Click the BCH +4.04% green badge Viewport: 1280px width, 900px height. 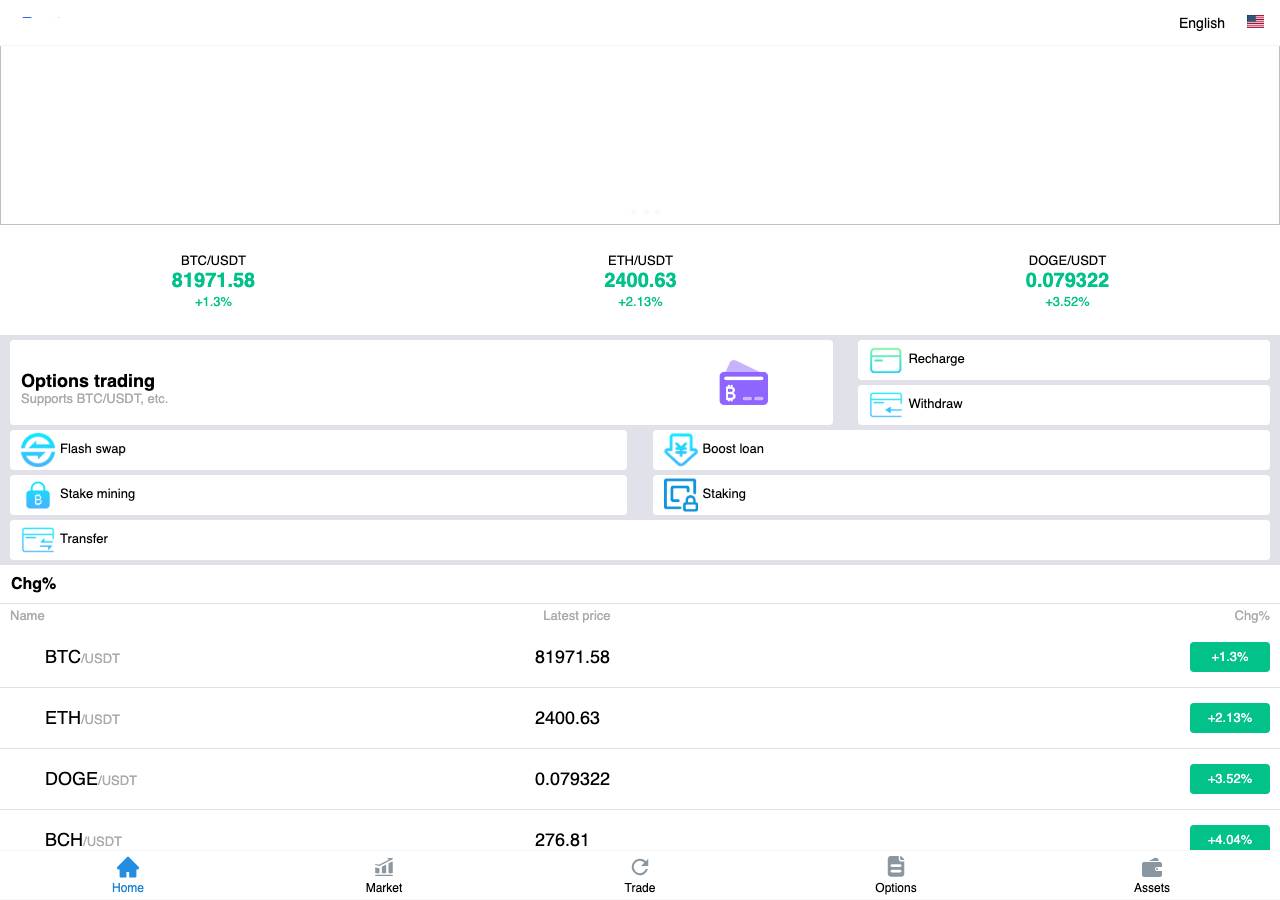click(1230, 838)
